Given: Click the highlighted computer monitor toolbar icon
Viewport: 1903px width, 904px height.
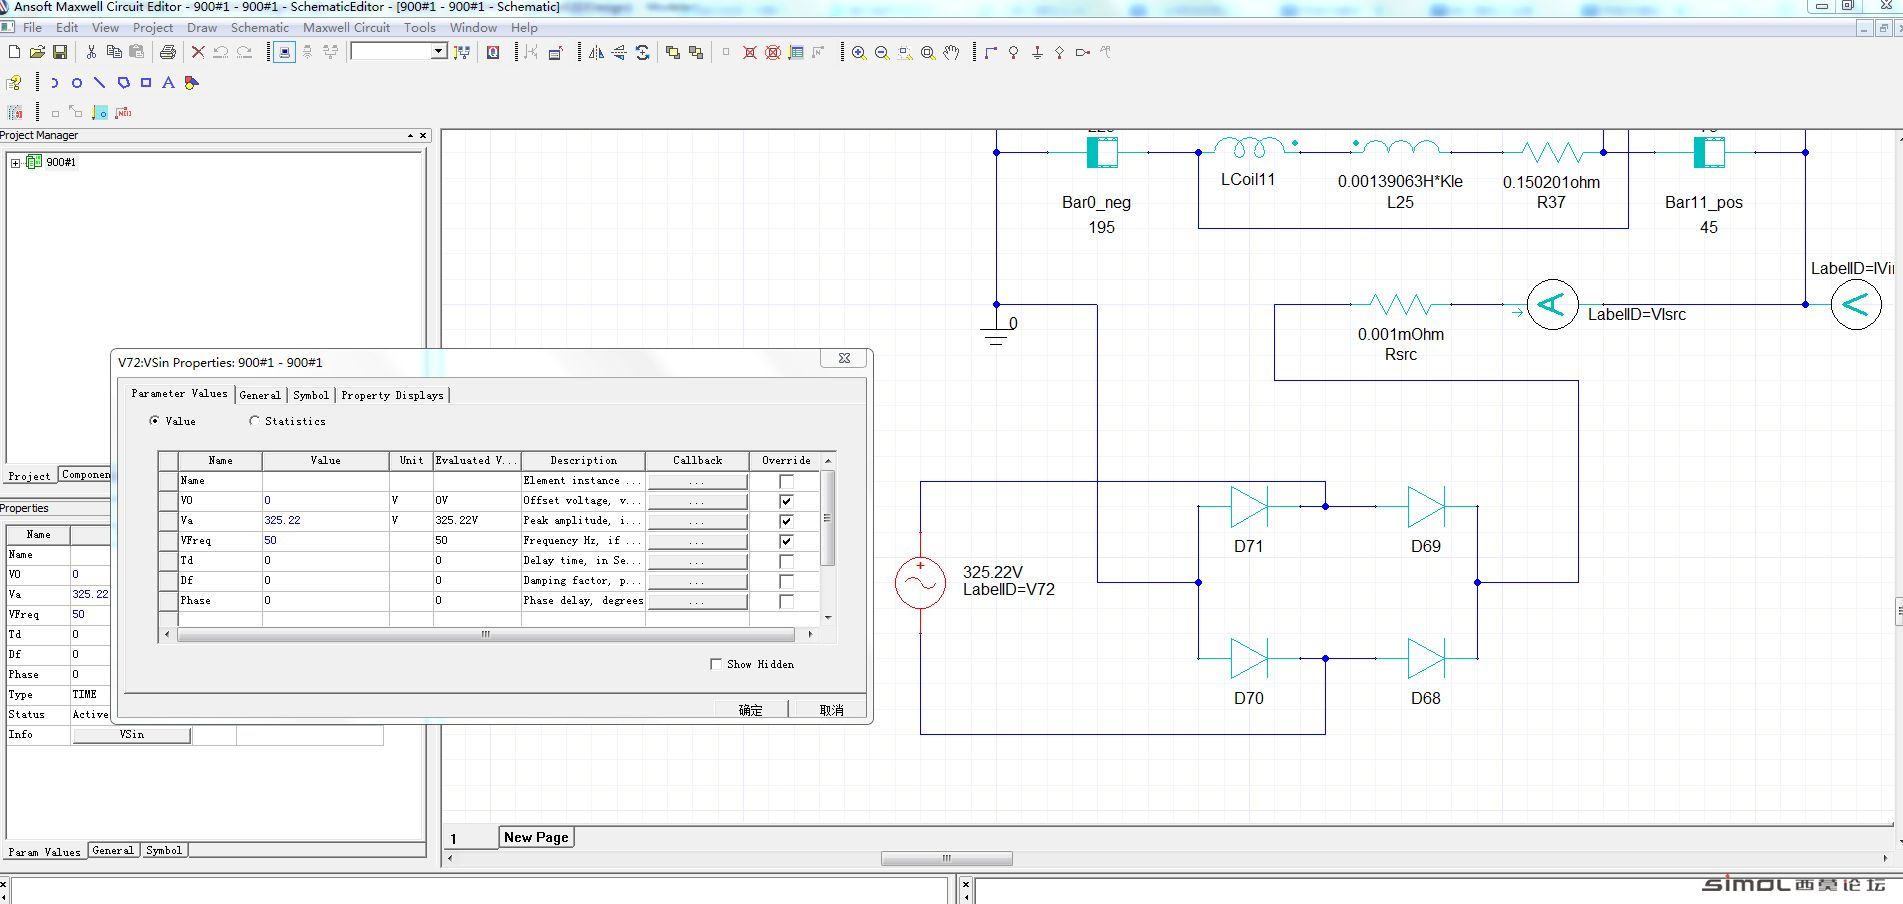Looking at the screenshot, I should [x=284, y=52].
